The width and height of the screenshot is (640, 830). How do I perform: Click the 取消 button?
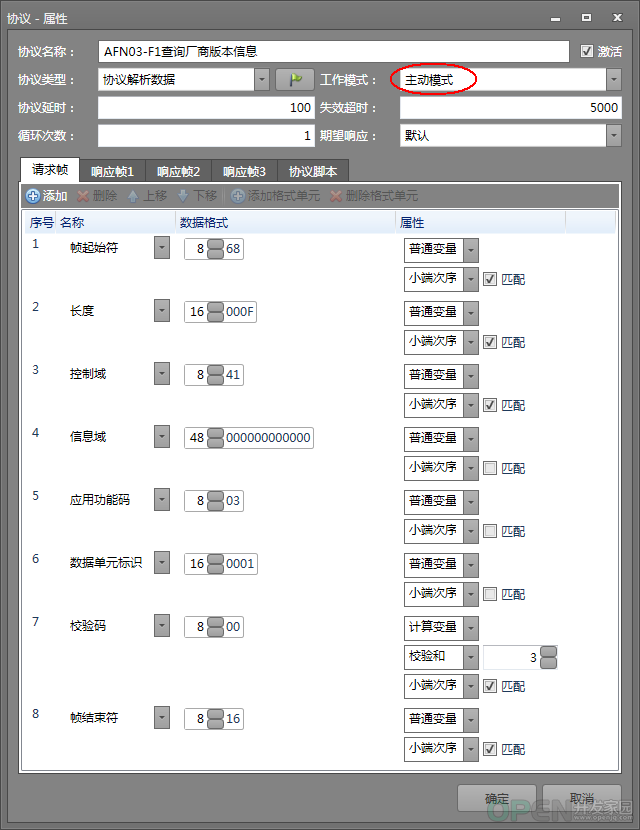click(x=582, y=798)
